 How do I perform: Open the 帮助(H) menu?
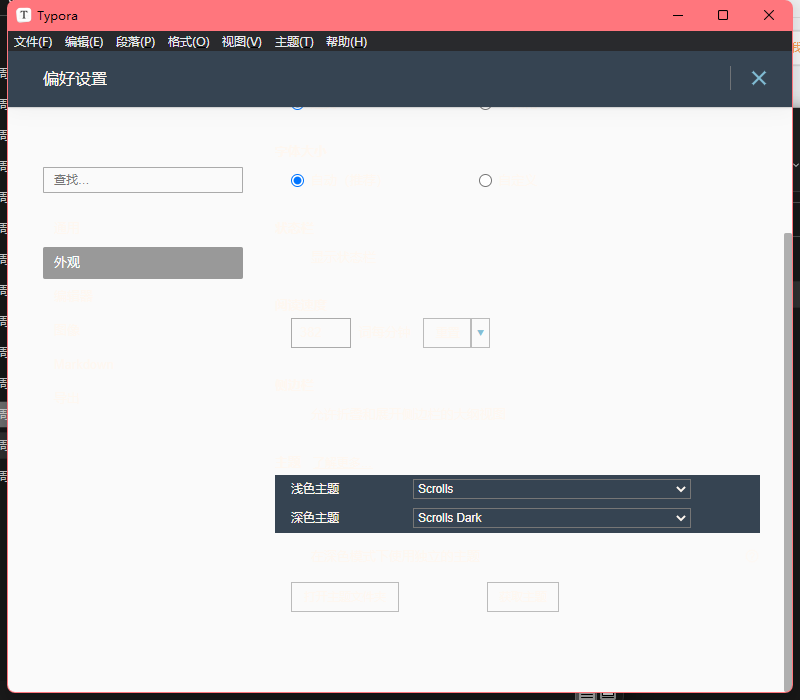pos(346,42)
